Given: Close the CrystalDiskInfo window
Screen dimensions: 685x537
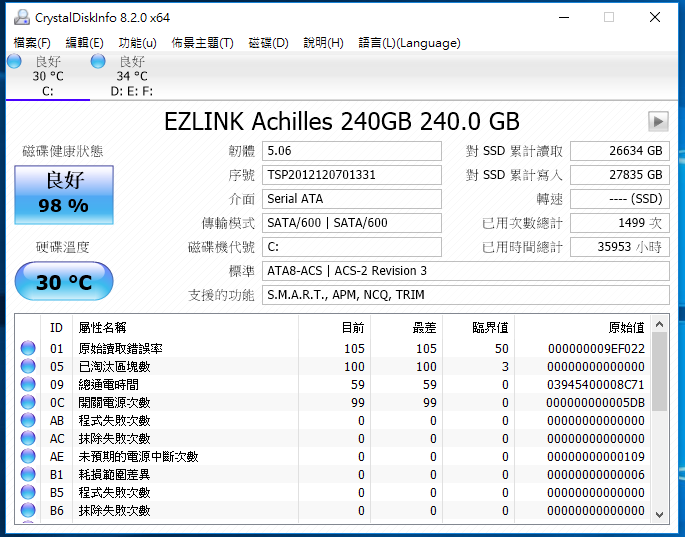Looking at the screenshot, I should click(655, 17).
